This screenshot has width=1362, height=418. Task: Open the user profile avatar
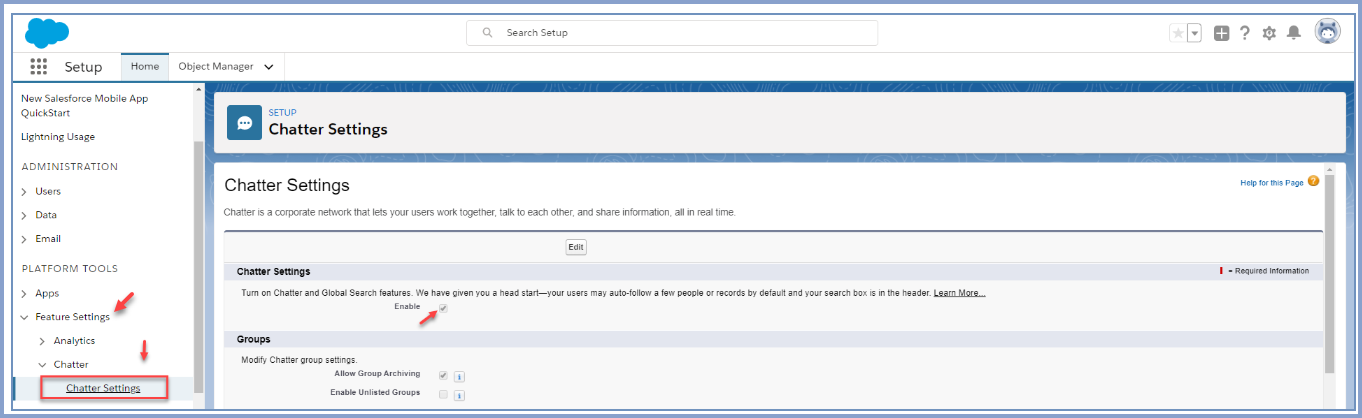pyautogui.click(x=1327, y=32)
